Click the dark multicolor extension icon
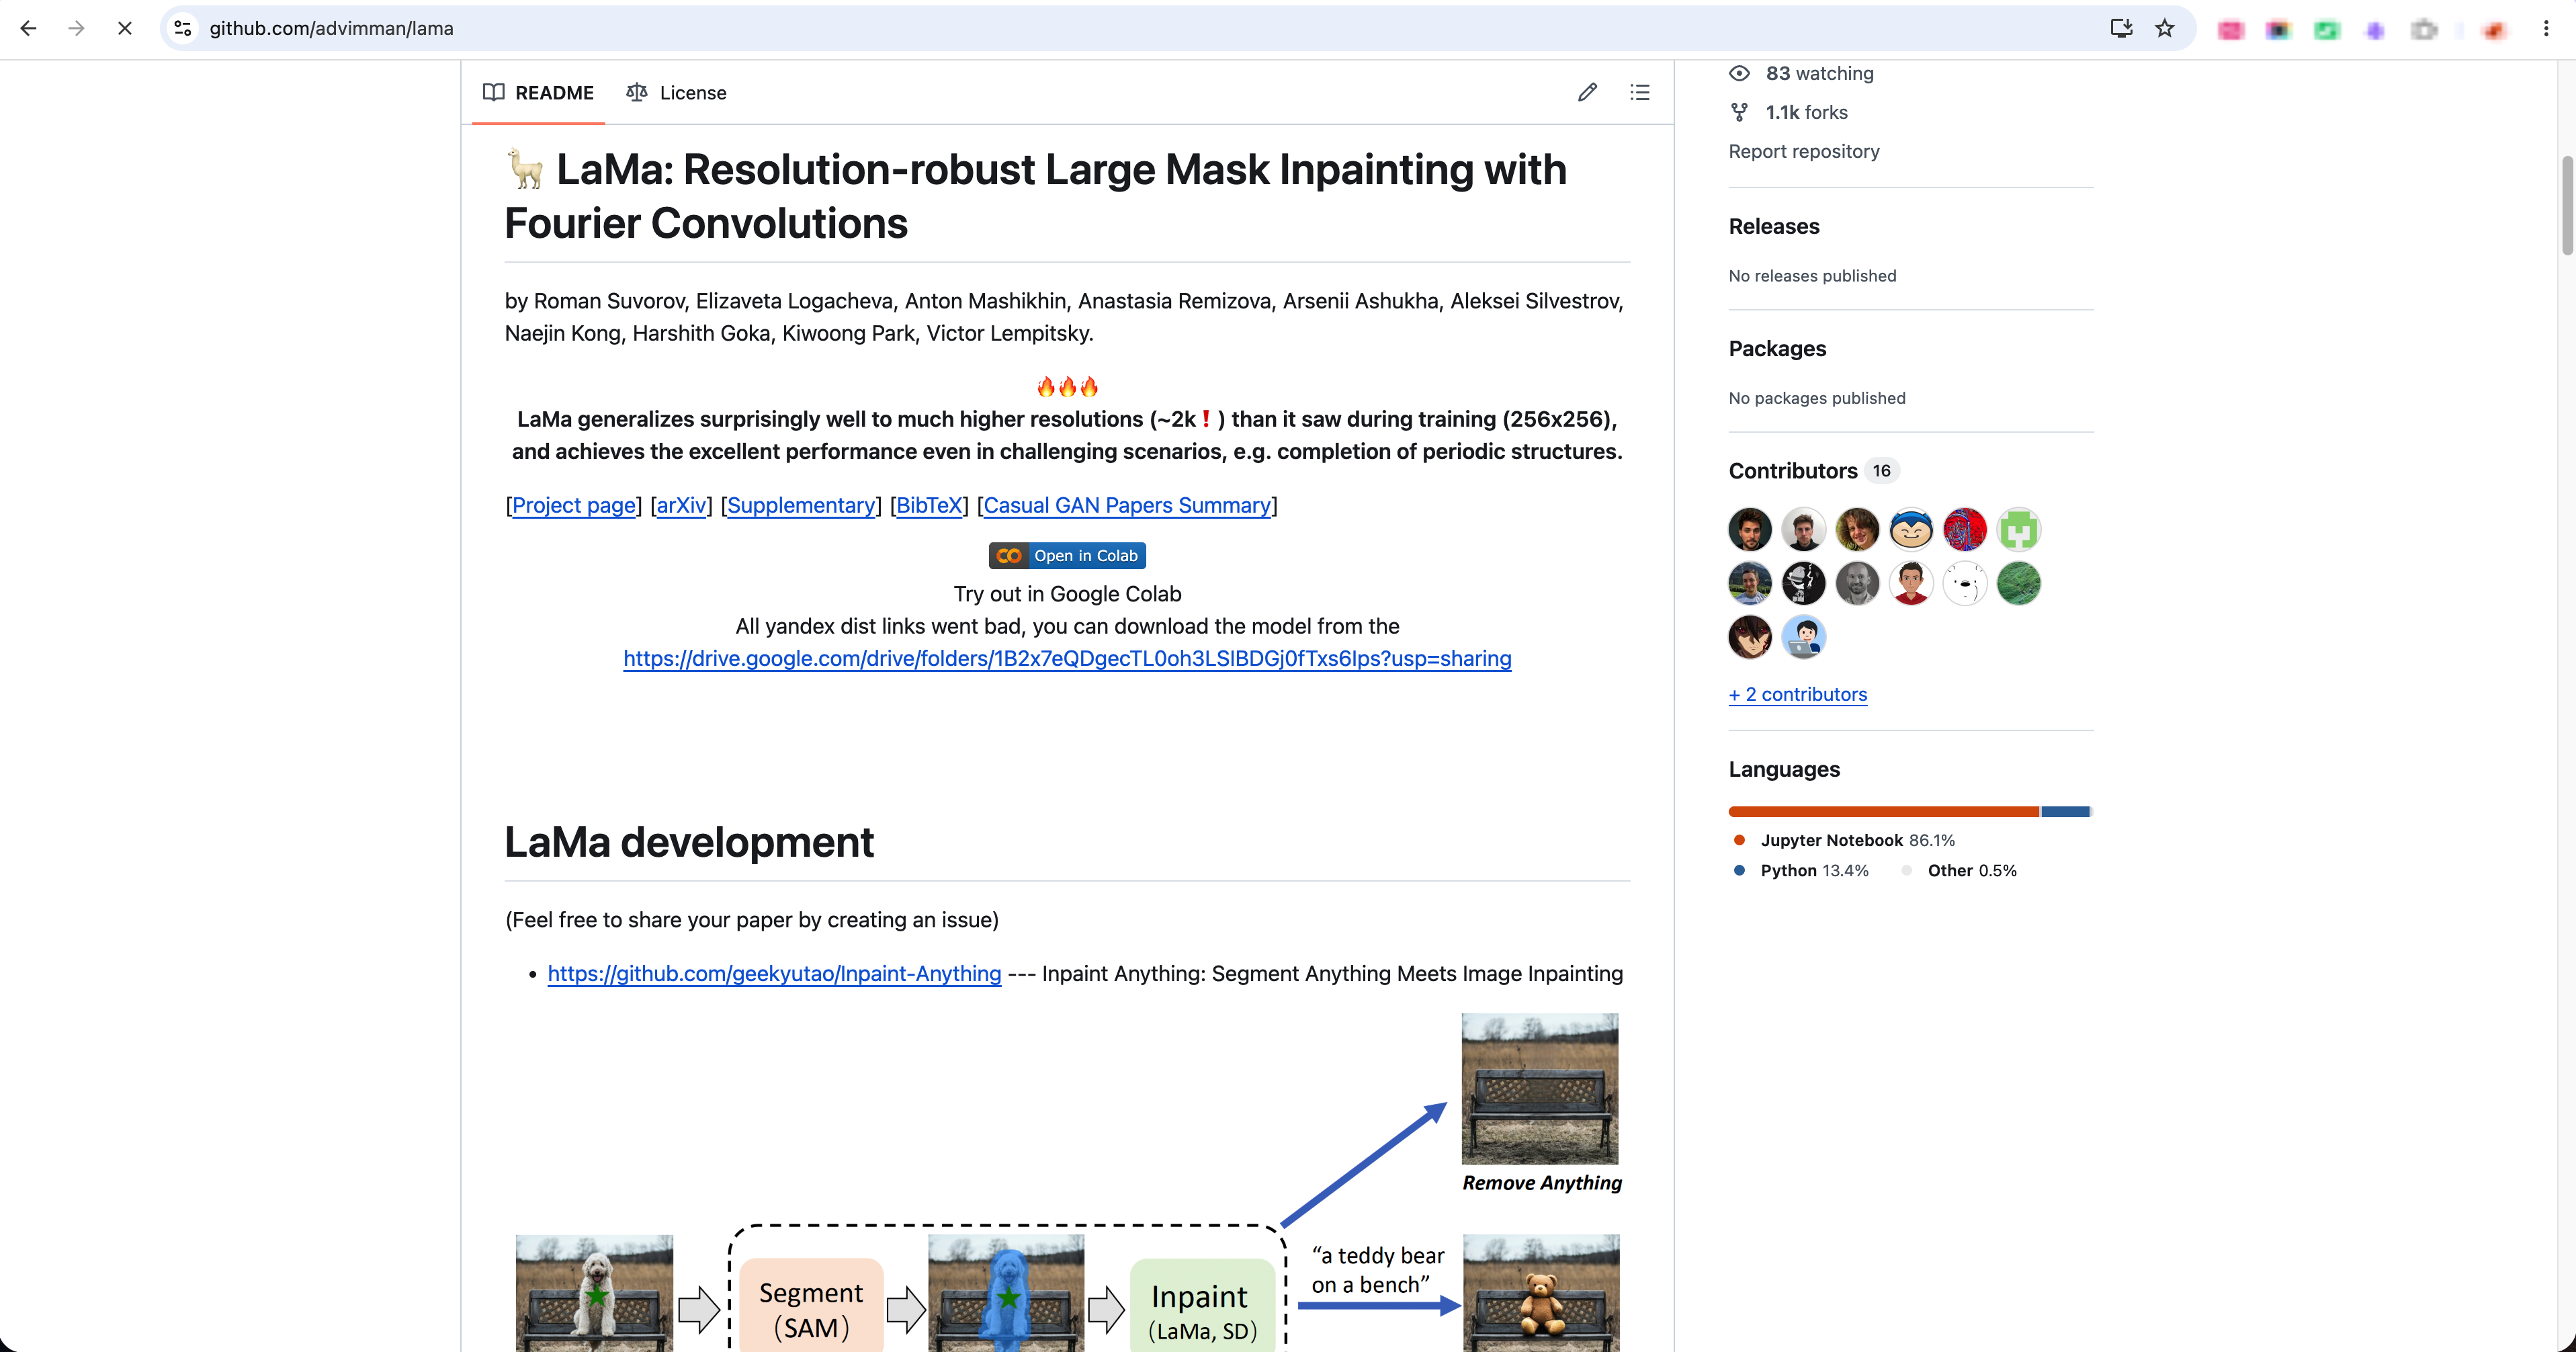 point(2278,30)
